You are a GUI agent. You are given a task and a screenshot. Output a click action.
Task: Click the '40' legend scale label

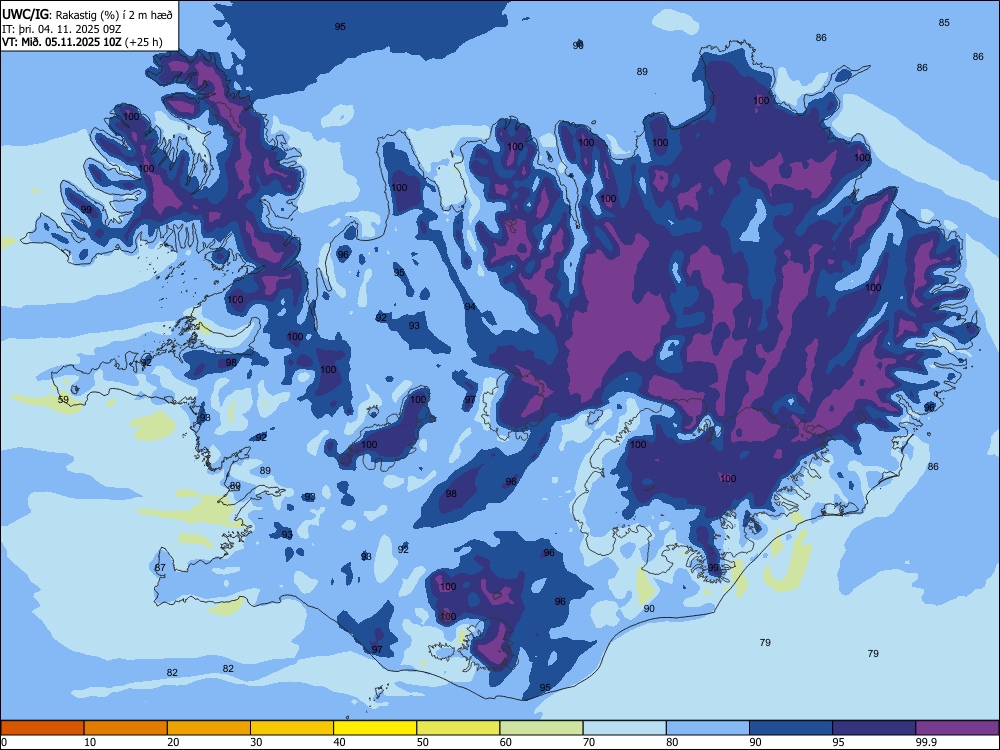pos(340,742)
